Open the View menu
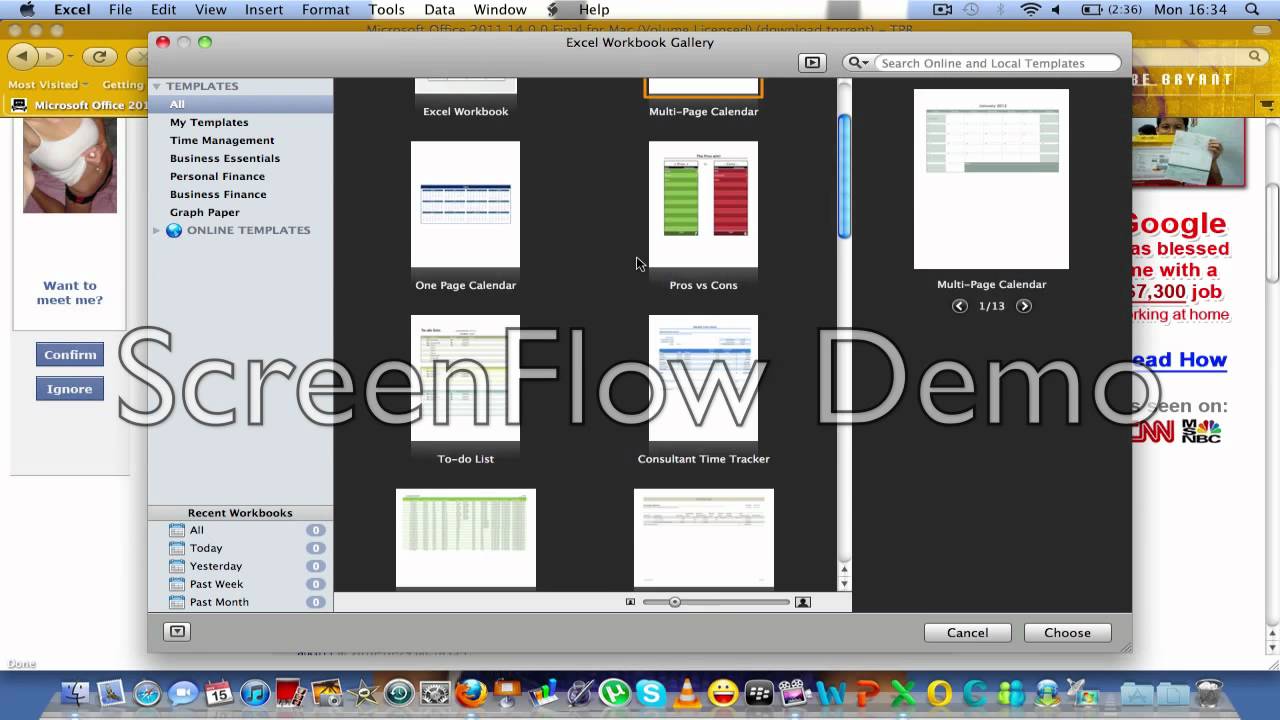1280x720 pixels. [210, 10]
